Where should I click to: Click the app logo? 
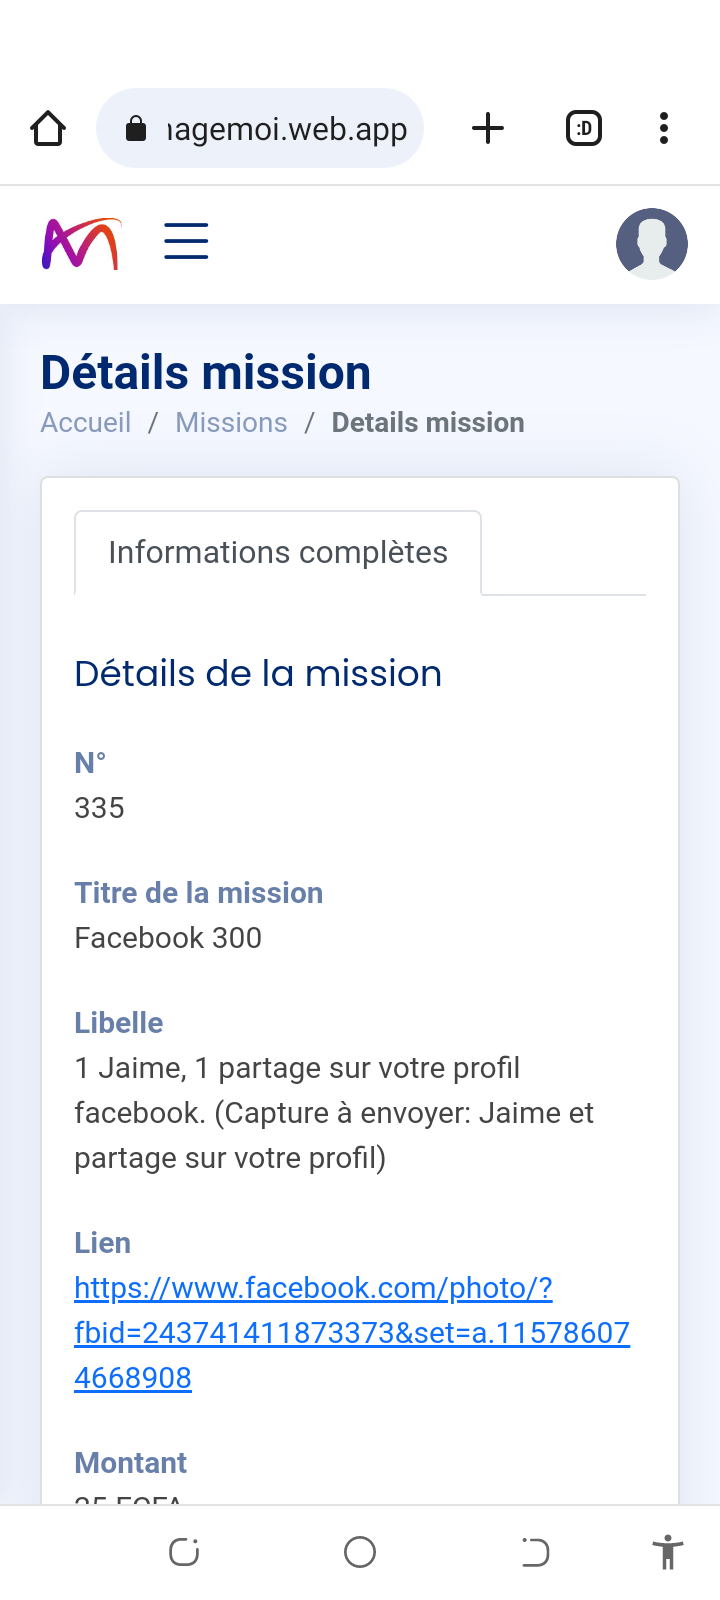[81, 244]
